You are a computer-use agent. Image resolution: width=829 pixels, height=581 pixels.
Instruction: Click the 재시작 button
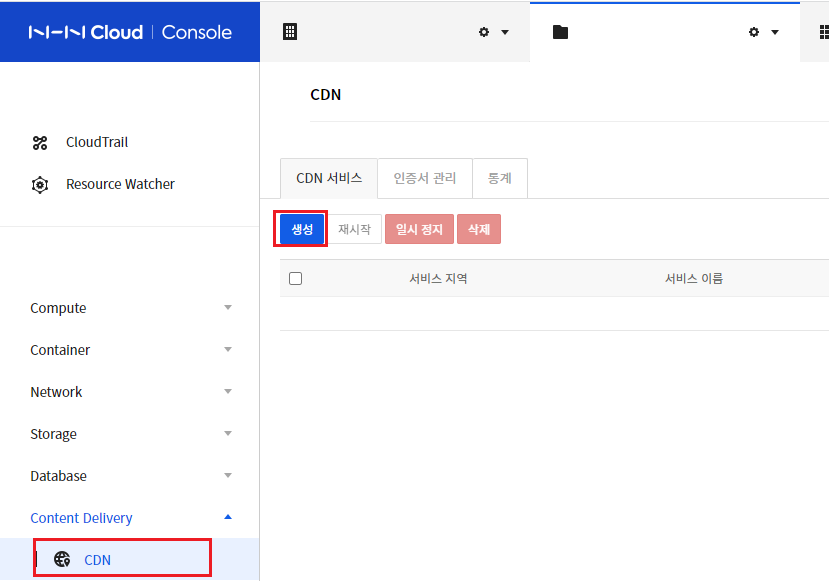pyautogui.click(x=354, y=229)
